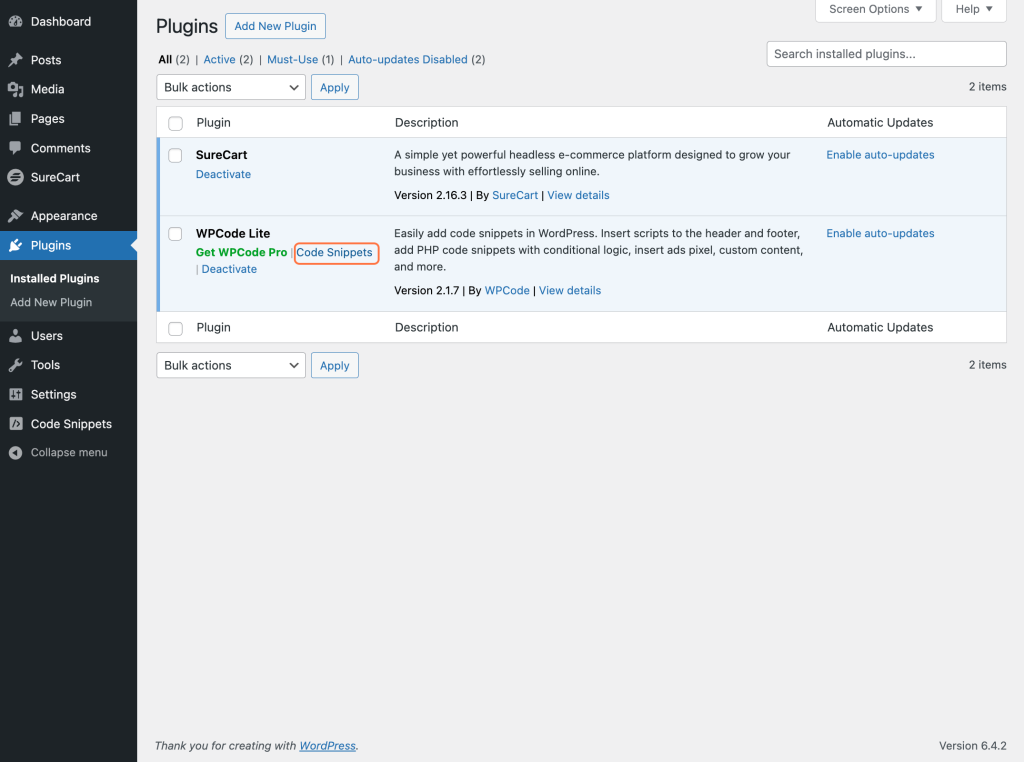The height and width of the screenshot is (762, 1024).
Task: Enable auto-updates for WPCode Lite
Action: [x=880, y=233]
